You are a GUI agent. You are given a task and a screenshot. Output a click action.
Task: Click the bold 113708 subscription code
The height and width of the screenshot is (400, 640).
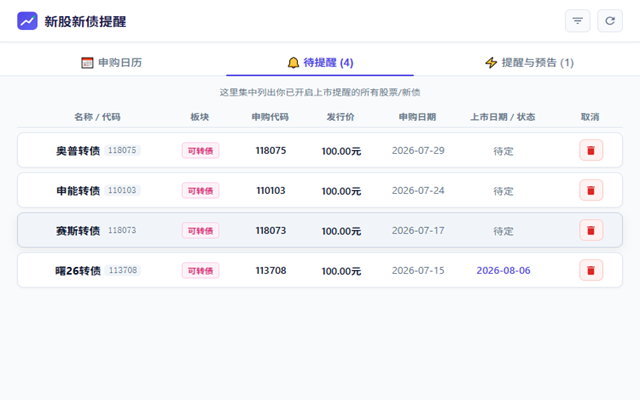(271, 271)
